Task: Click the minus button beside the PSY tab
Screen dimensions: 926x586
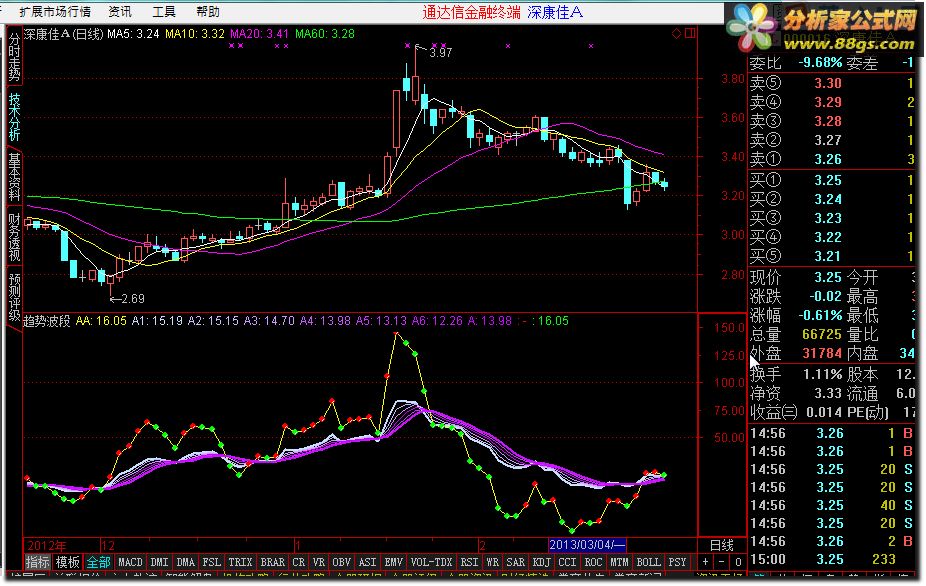Action: pyautogui.click(x=721, y=562)
